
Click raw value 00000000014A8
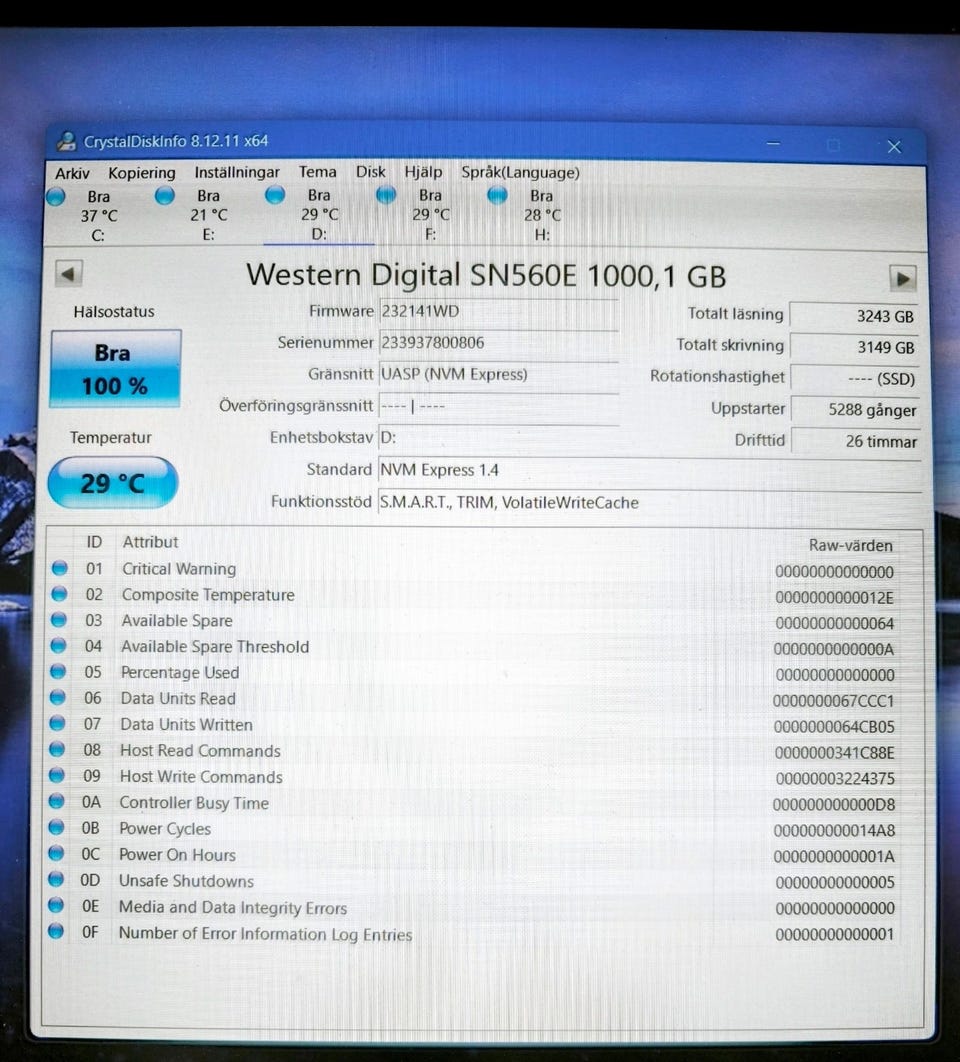[834, 830]
